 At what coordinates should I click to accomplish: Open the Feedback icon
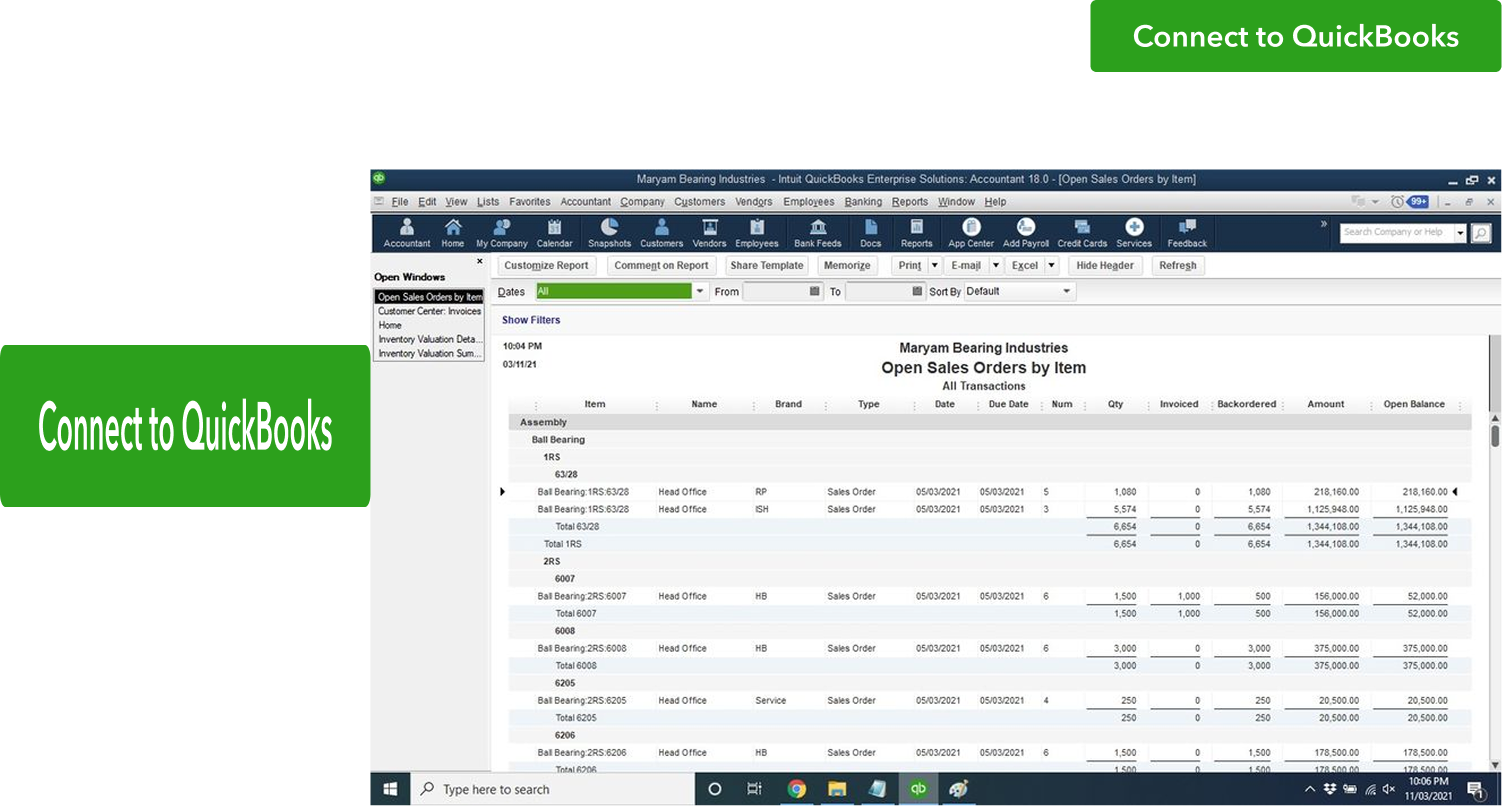click(1187, 233)
